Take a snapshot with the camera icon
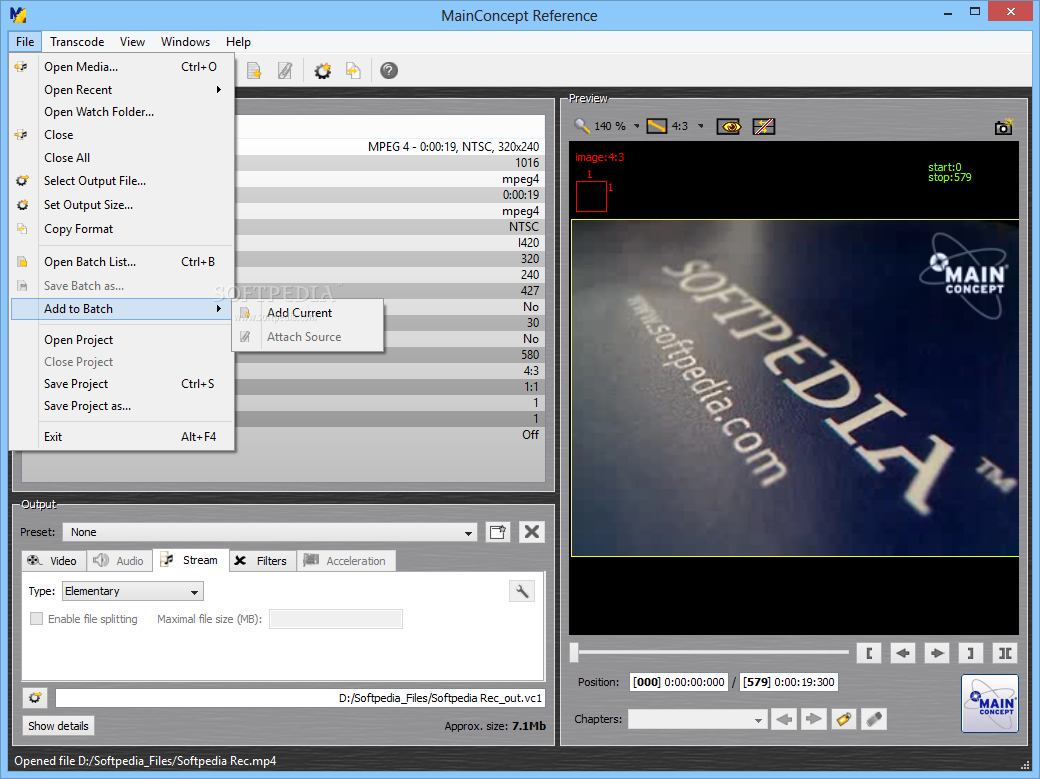This screenshot has width=1040, height=779. 1004,127
